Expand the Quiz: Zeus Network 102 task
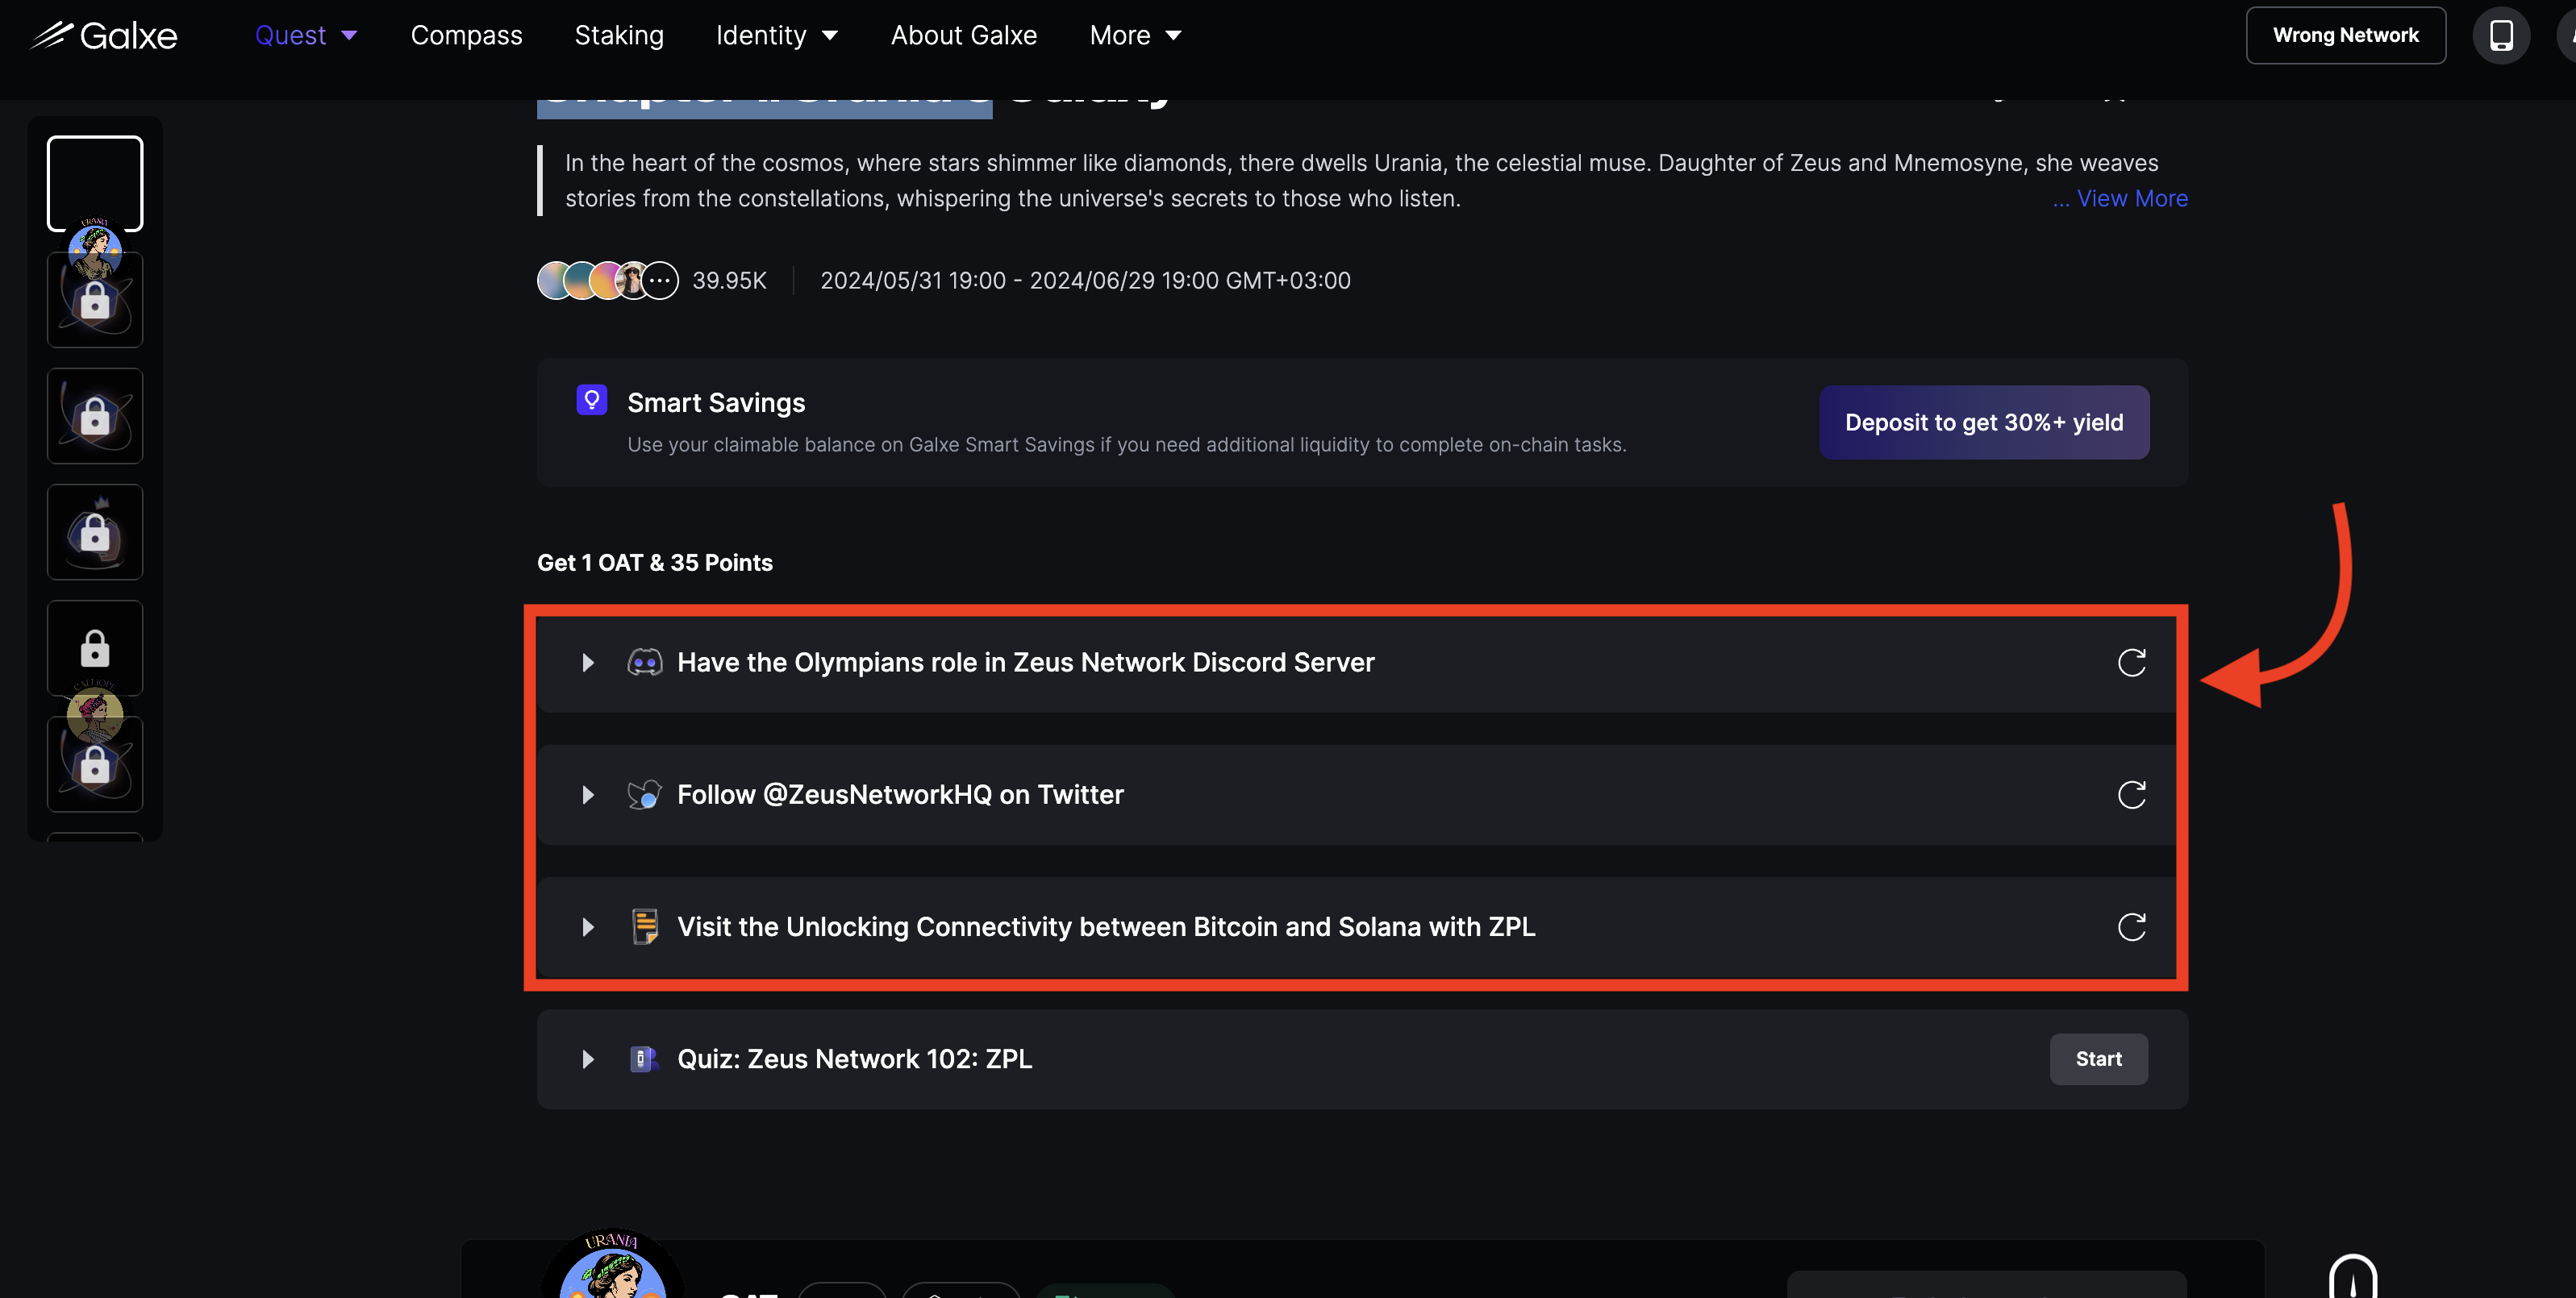This screenshot has height=1298, width=2576. (x=588, y=1059)
